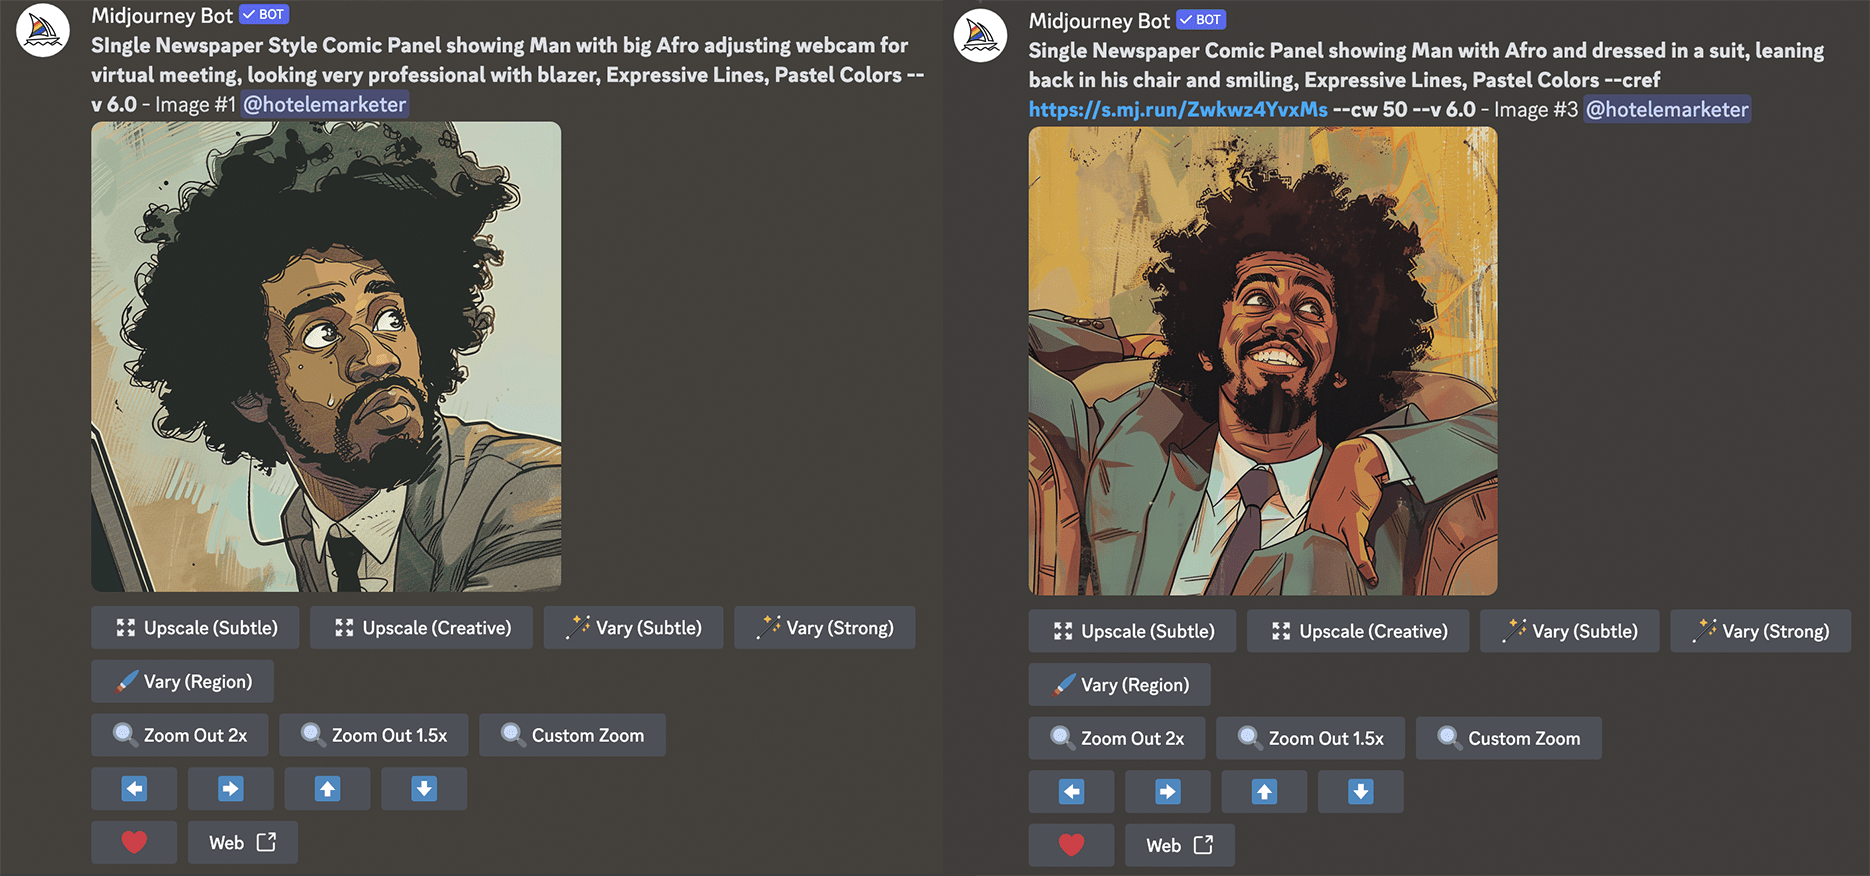This screenshot has width=1870, height=876.
Task: Click Vary (Region) for Image #1
Action: (182, 682)
